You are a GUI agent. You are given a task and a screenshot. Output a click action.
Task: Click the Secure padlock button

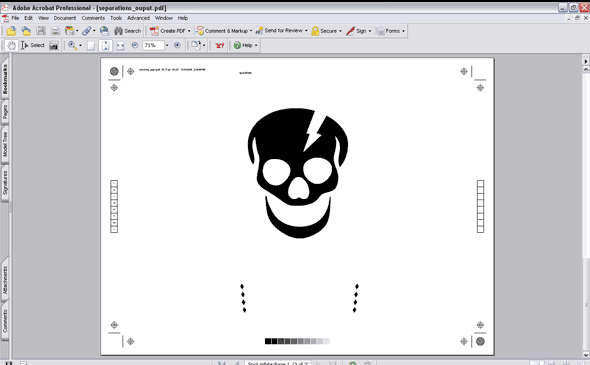coord(324,31)
